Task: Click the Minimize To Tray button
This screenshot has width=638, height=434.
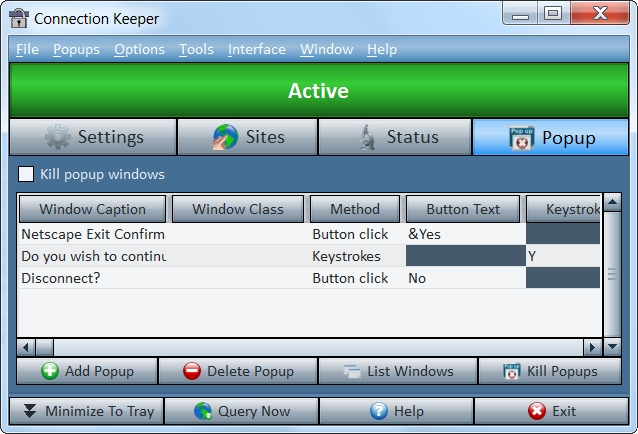Action: pyautogui.click(x=86, y=411)
